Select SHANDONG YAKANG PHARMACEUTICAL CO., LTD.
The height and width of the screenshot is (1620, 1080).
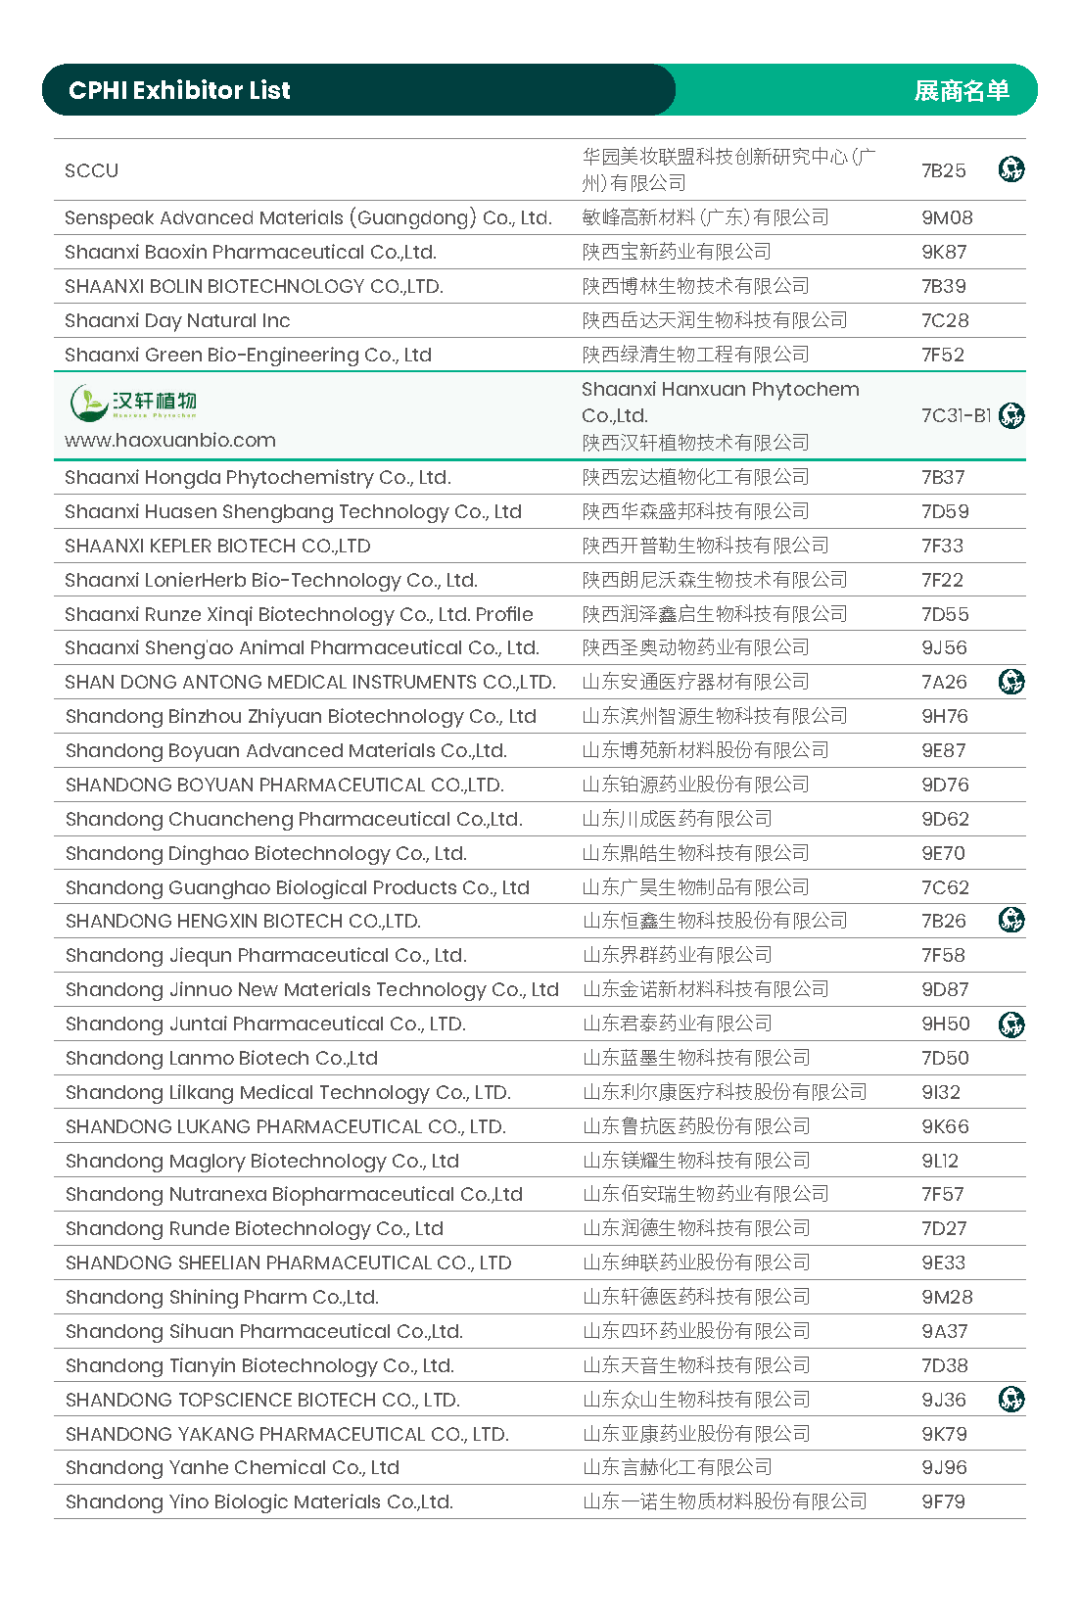click(287, 1434)
